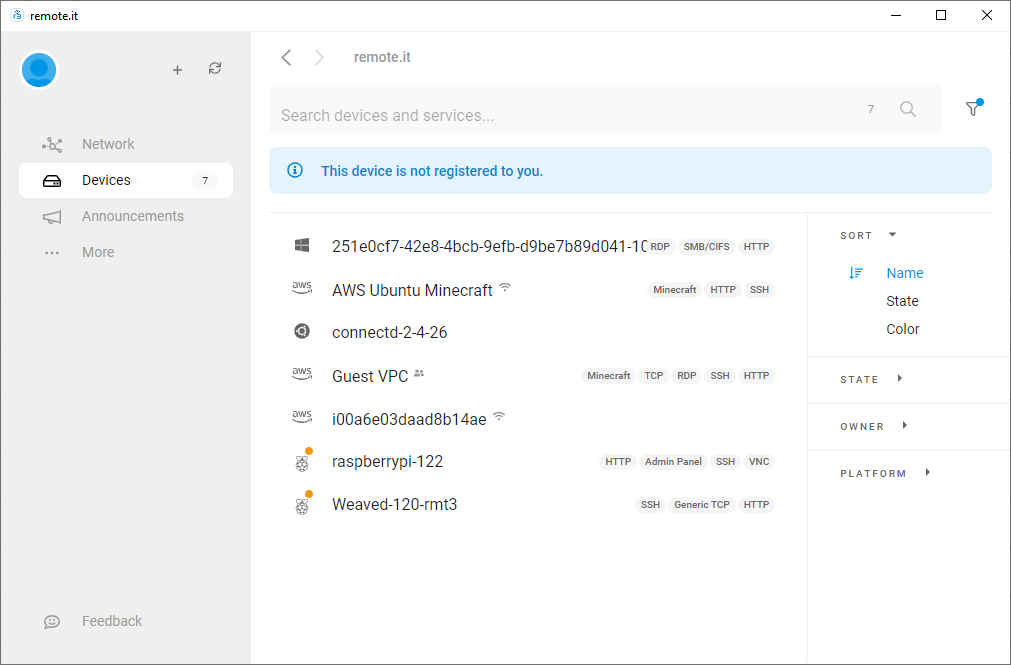Click the AWS icon of i00a6e03daad8b14ae
The height and width of the screenshot is (665, 1011).
(x=302, y=417)
